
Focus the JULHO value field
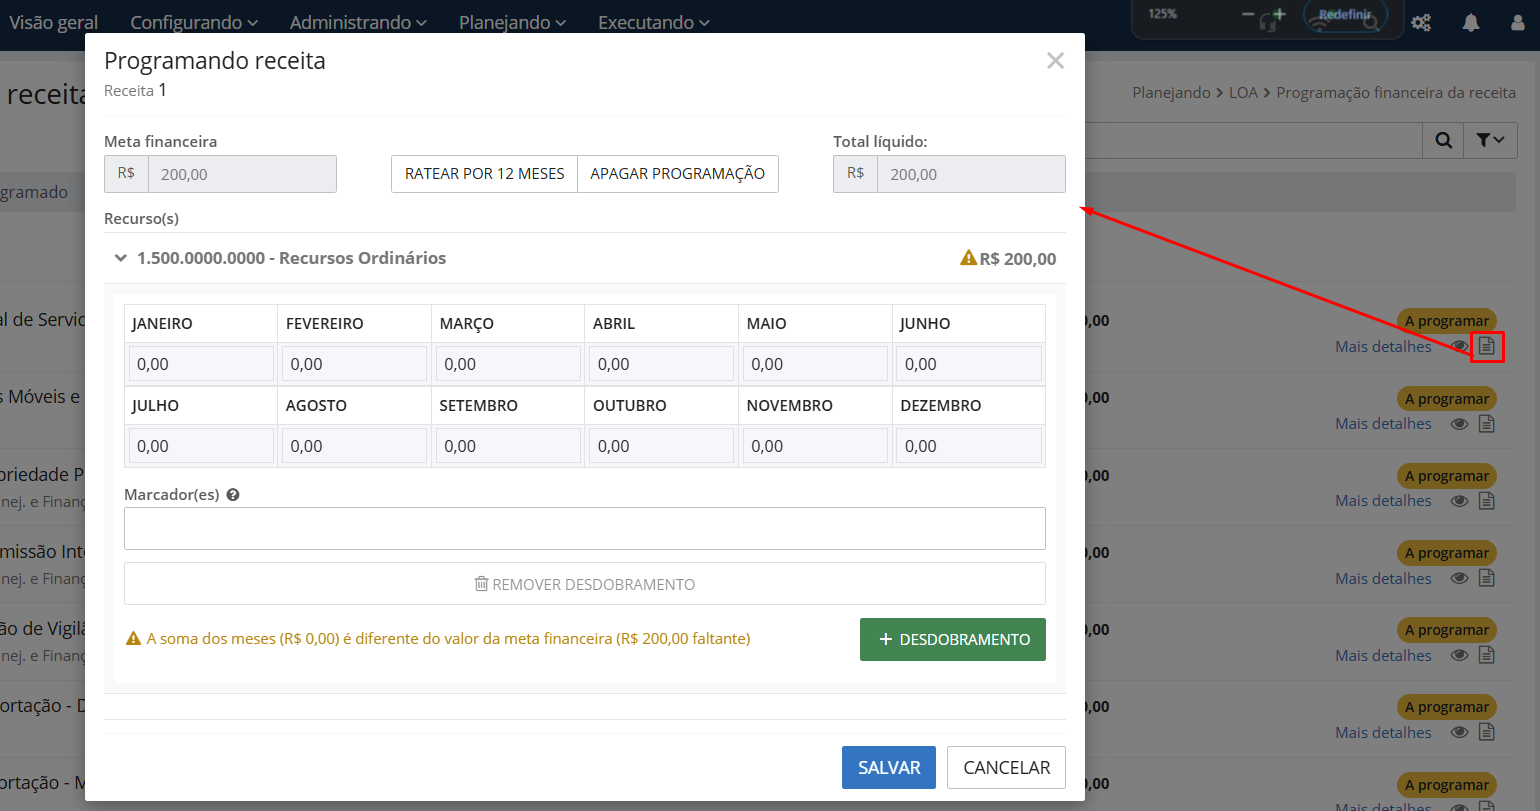pos(201,446)
